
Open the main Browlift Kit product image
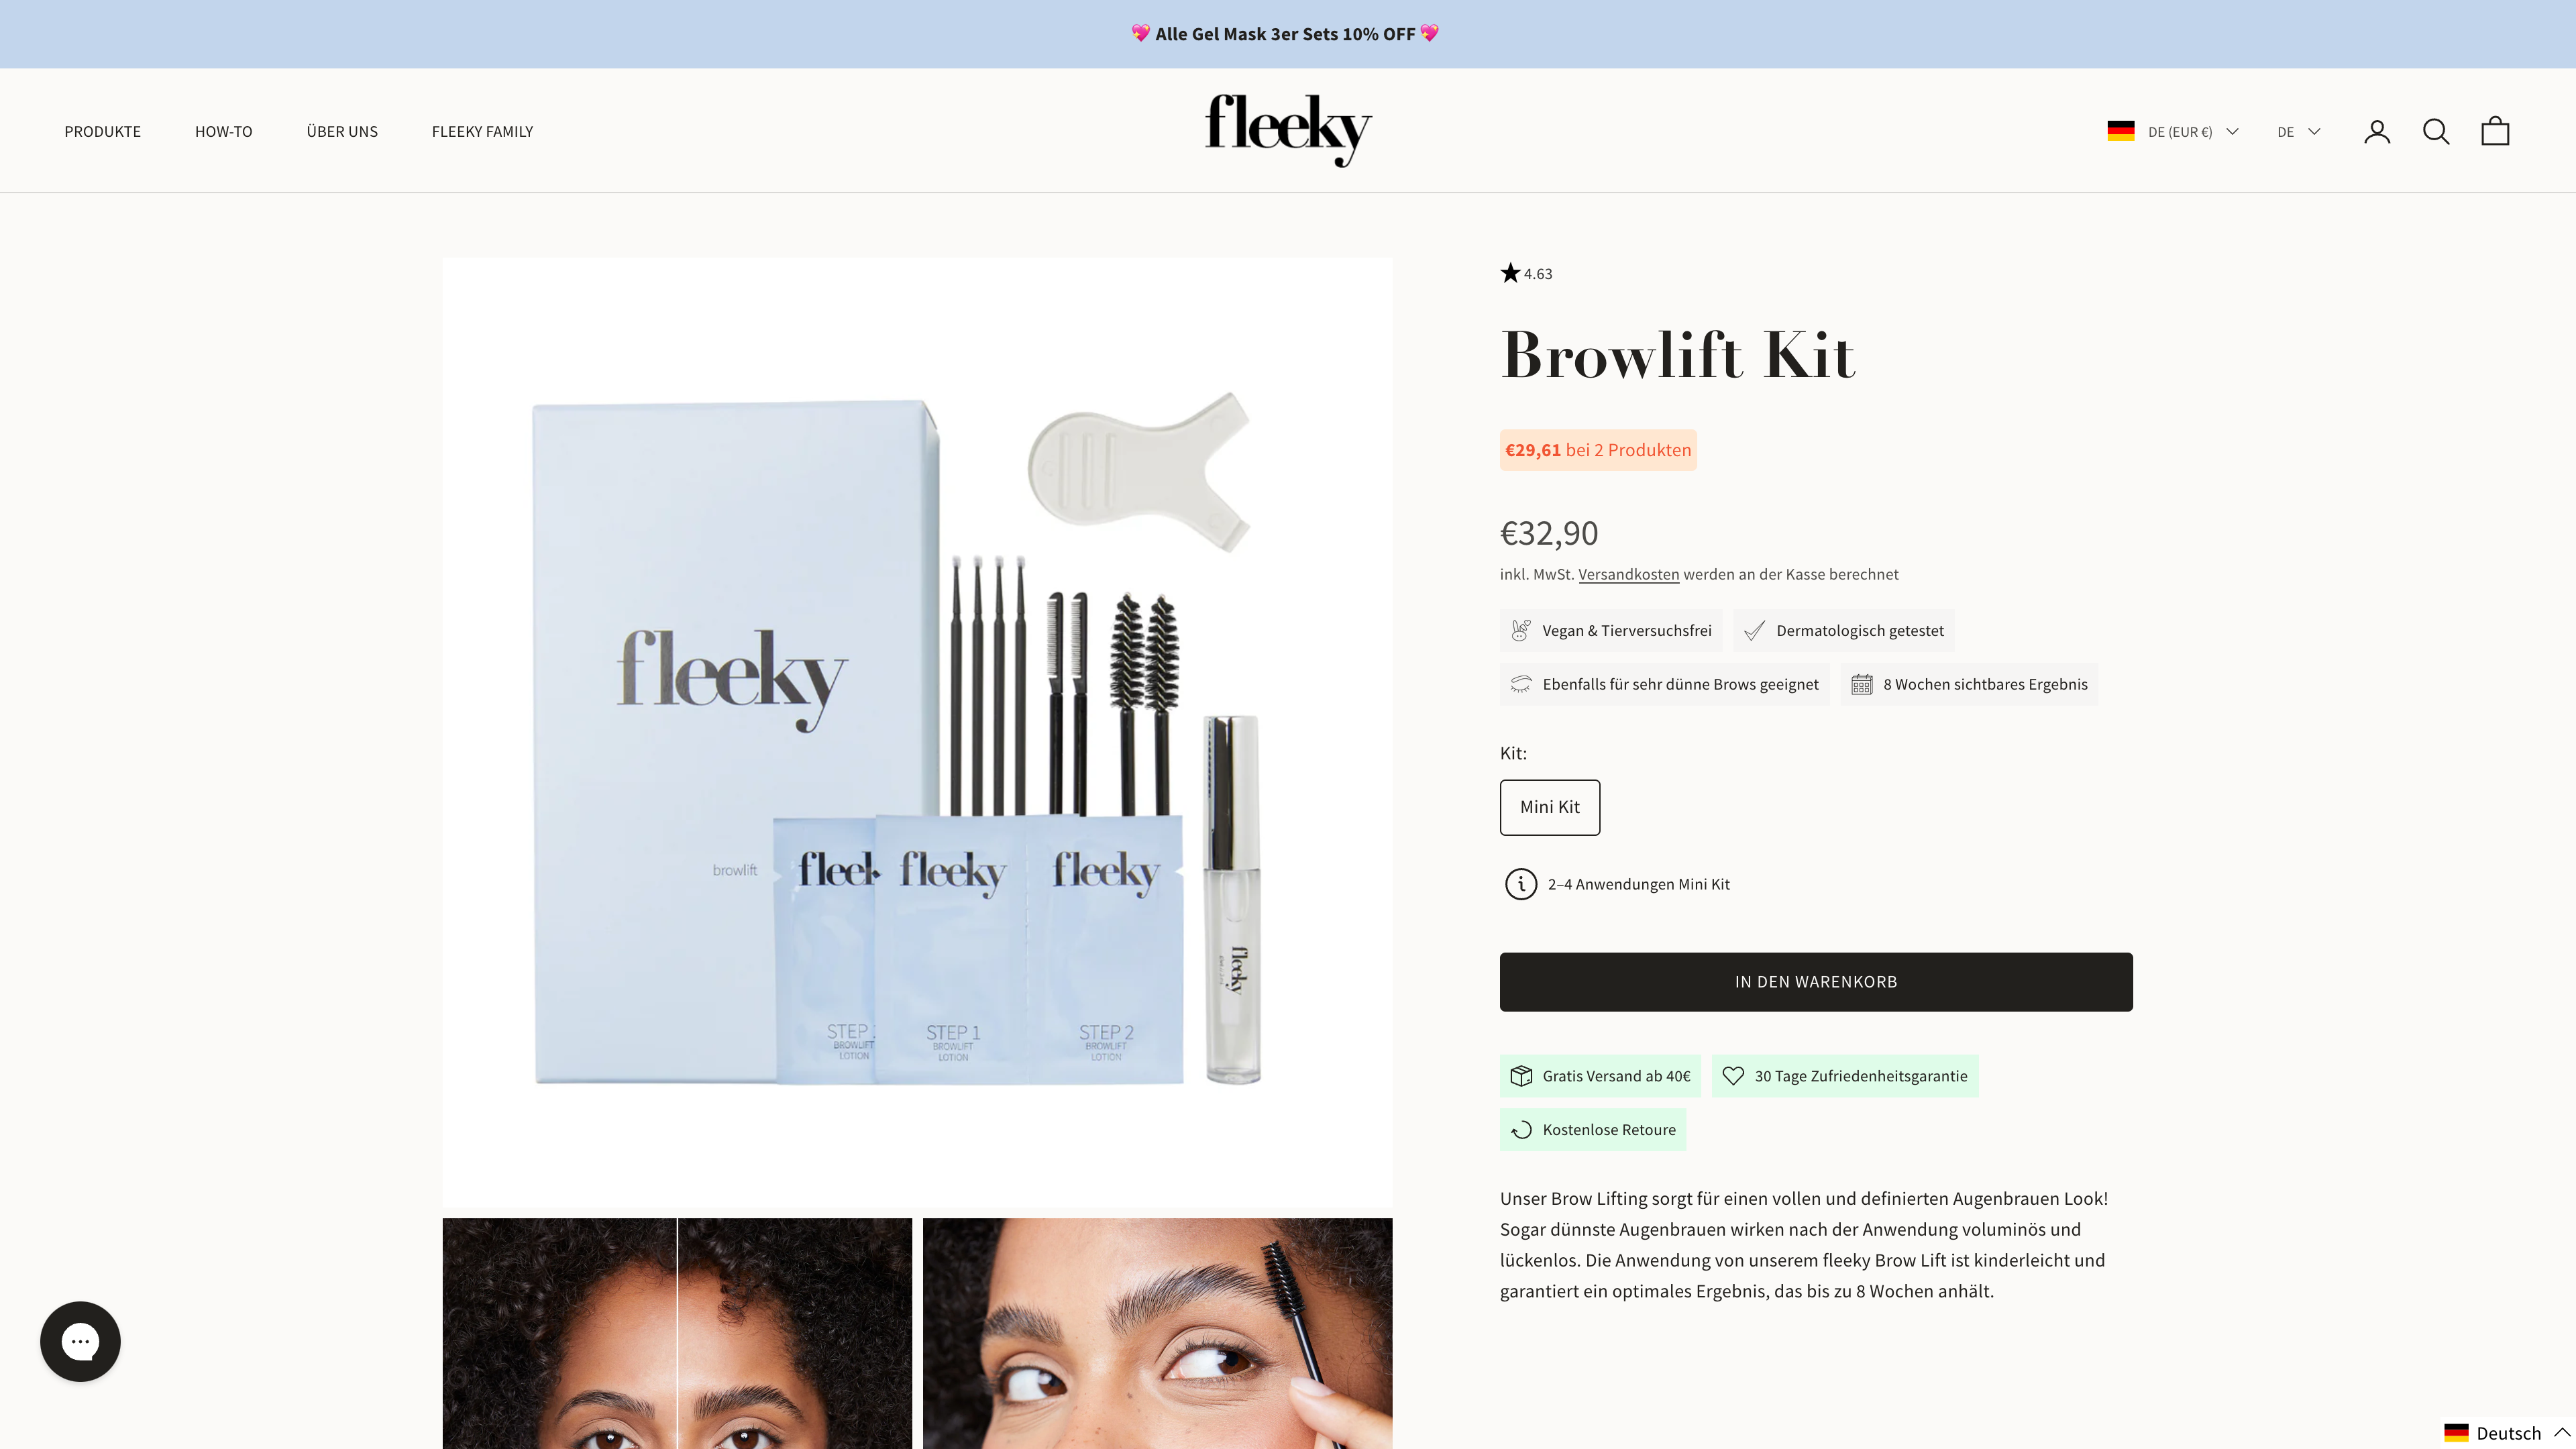(917, 732)
